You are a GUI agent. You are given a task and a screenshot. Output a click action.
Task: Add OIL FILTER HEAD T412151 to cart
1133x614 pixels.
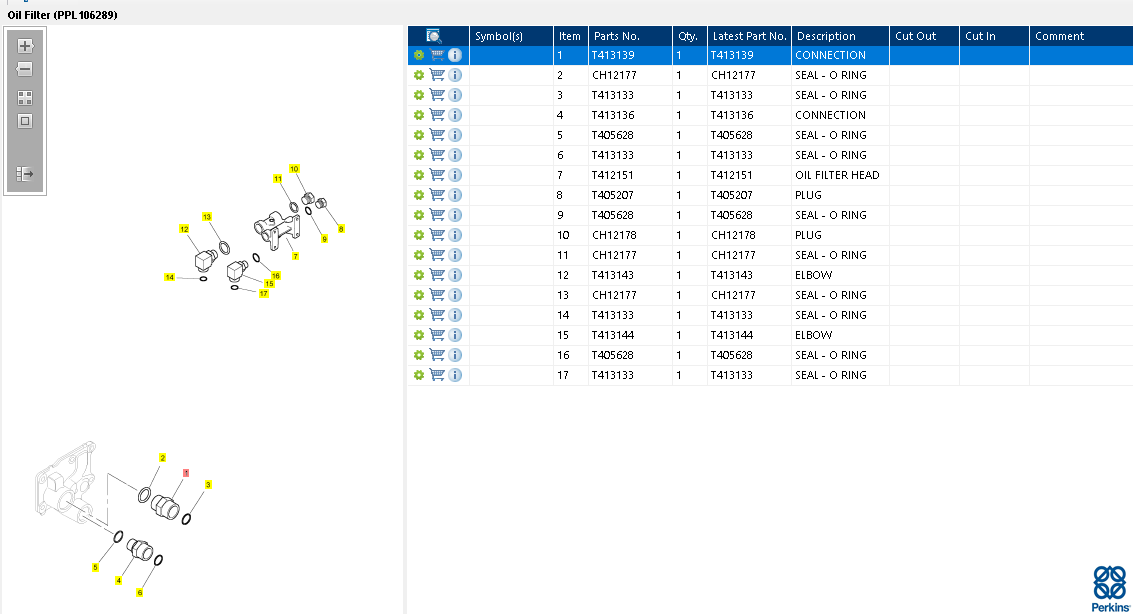437,175
